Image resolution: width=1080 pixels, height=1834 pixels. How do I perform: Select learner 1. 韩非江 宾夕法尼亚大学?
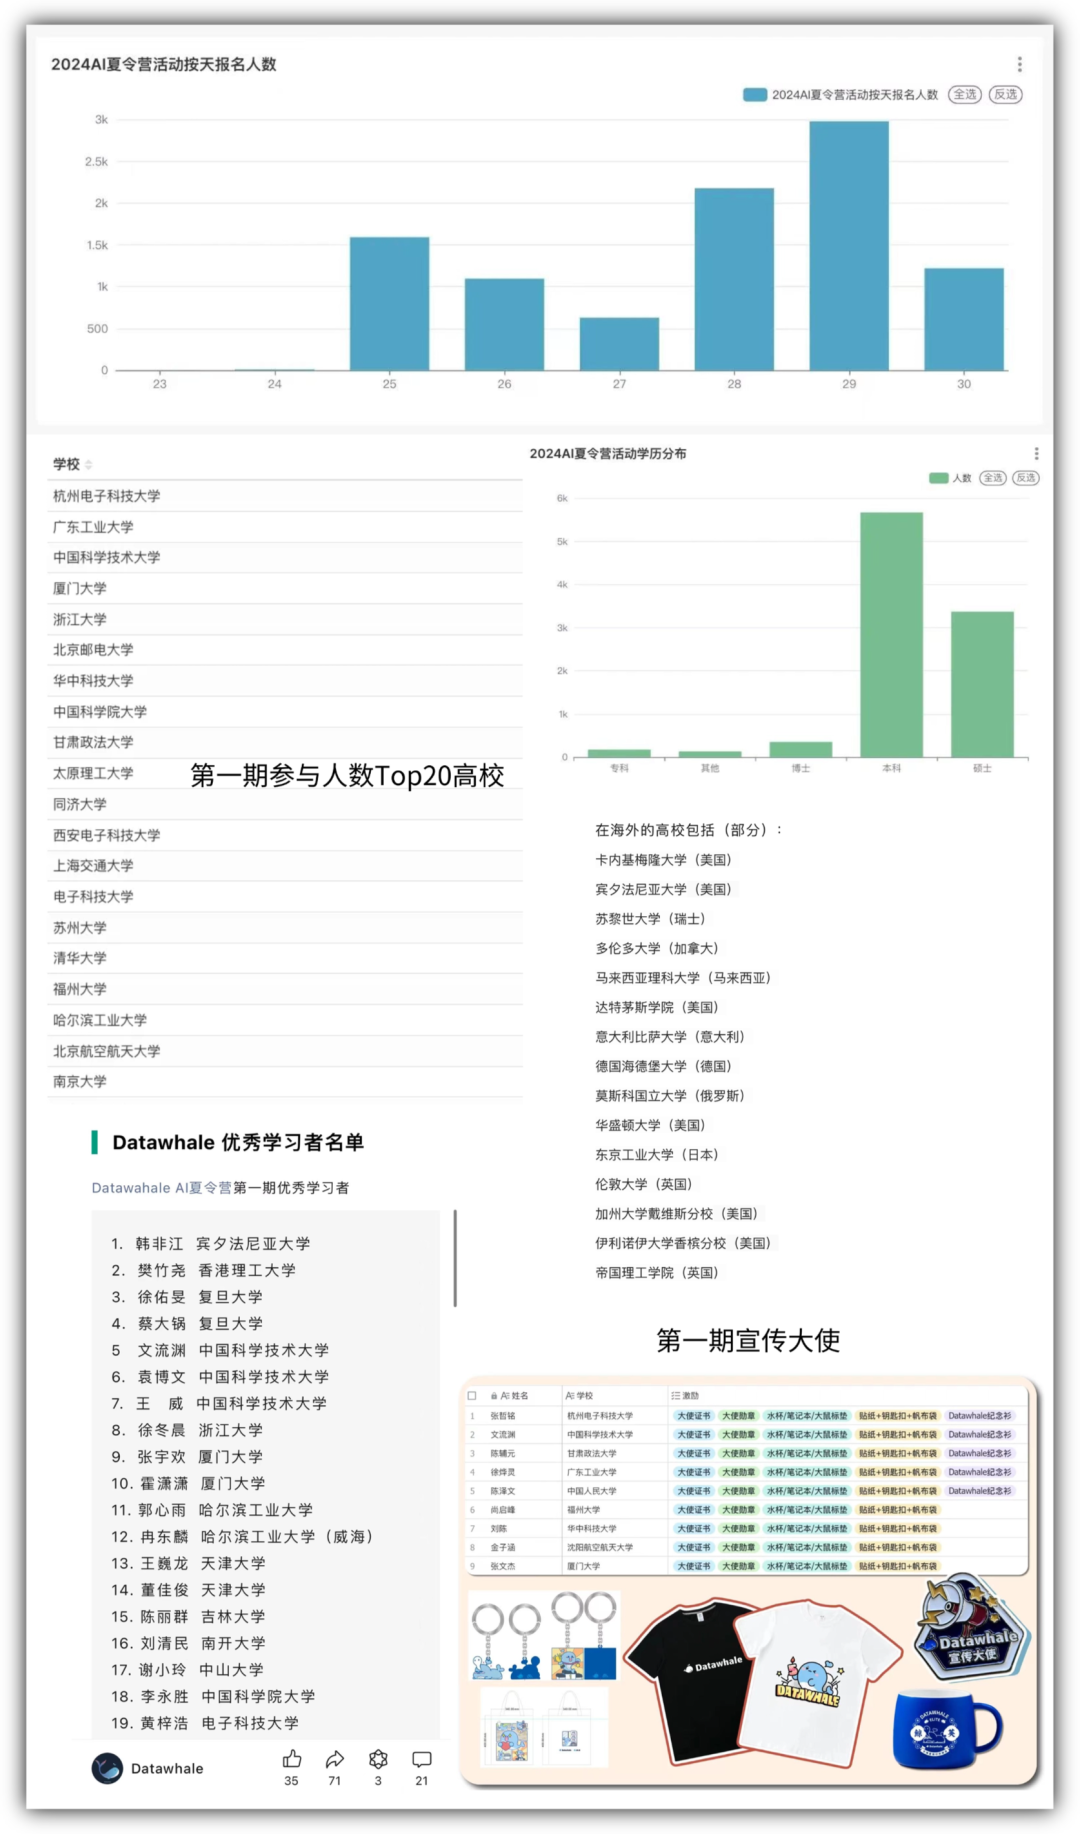click(x=211, y=1244)
